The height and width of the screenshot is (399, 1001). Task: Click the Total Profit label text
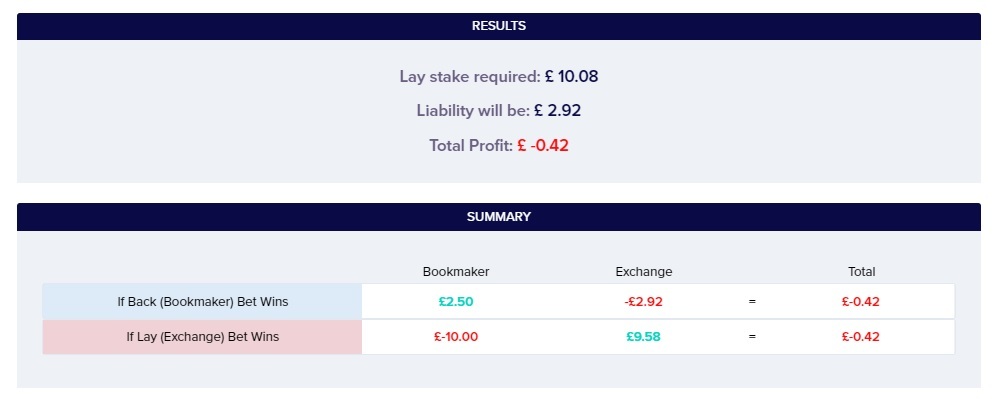point(471,146)
